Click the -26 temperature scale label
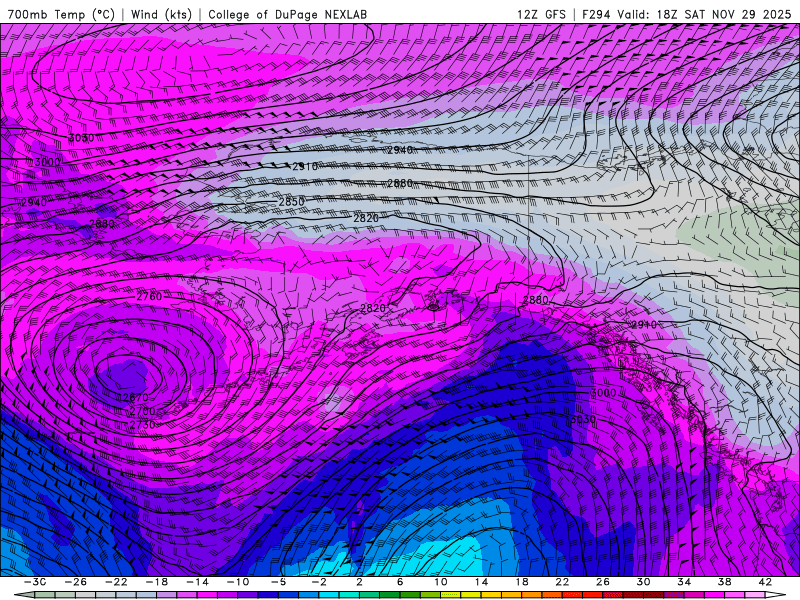The image size is (800, 600). (x=76, y=582)
